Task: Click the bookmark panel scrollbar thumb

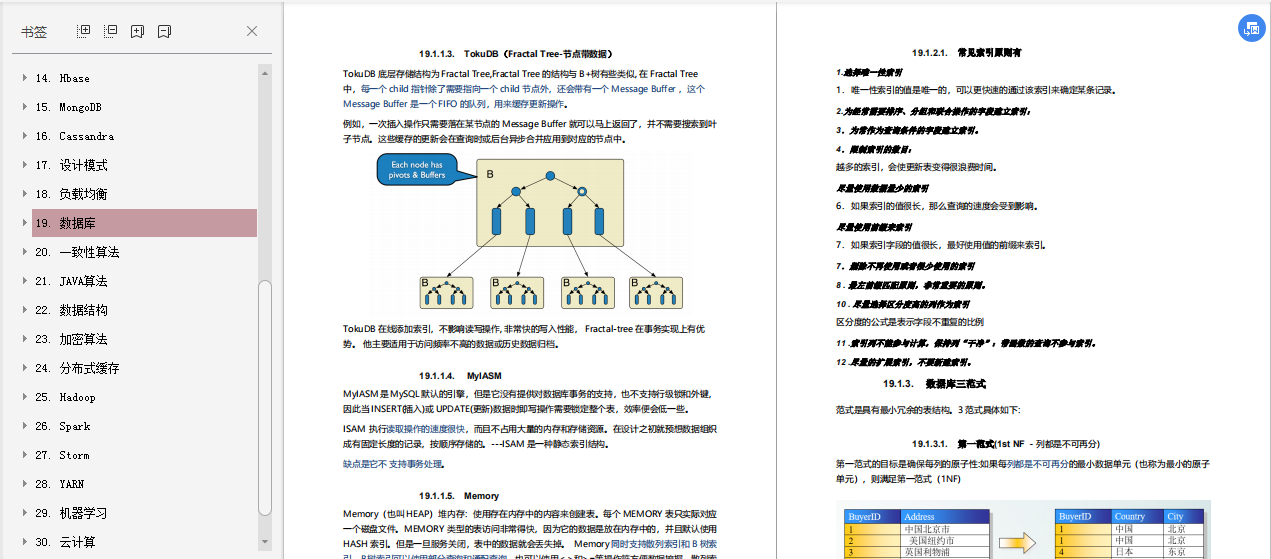Action: point(265,399)
